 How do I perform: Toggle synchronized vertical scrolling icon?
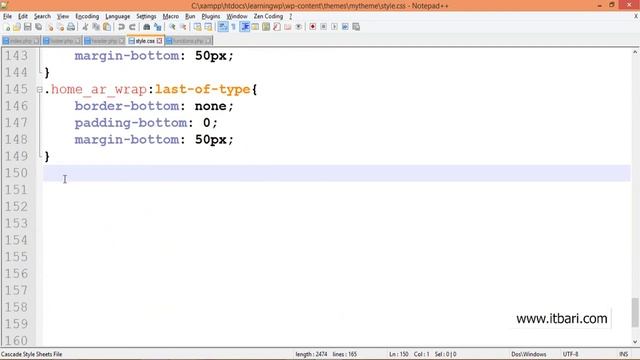pos(197,27)
